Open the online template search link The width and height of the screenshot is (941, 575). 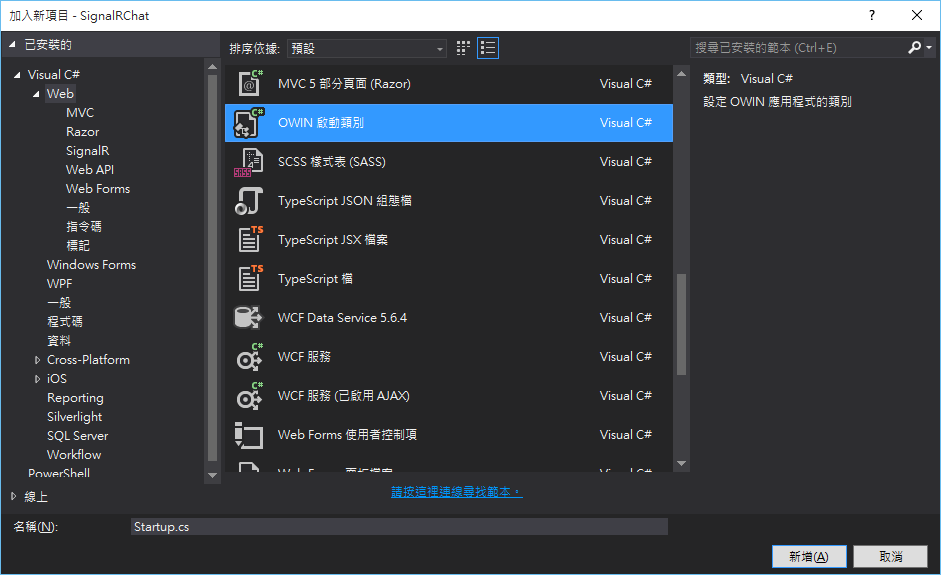[x=457, y=492]
